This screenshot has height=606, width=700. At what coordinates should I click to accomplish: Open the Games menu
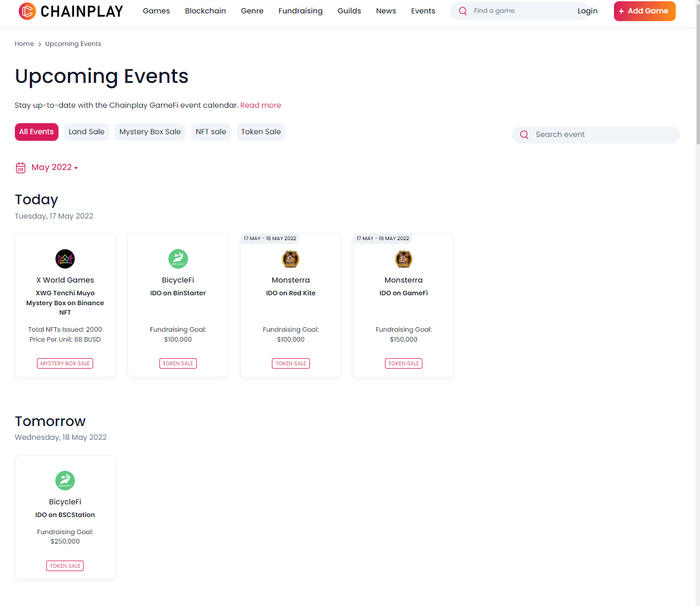click(156, 11)
